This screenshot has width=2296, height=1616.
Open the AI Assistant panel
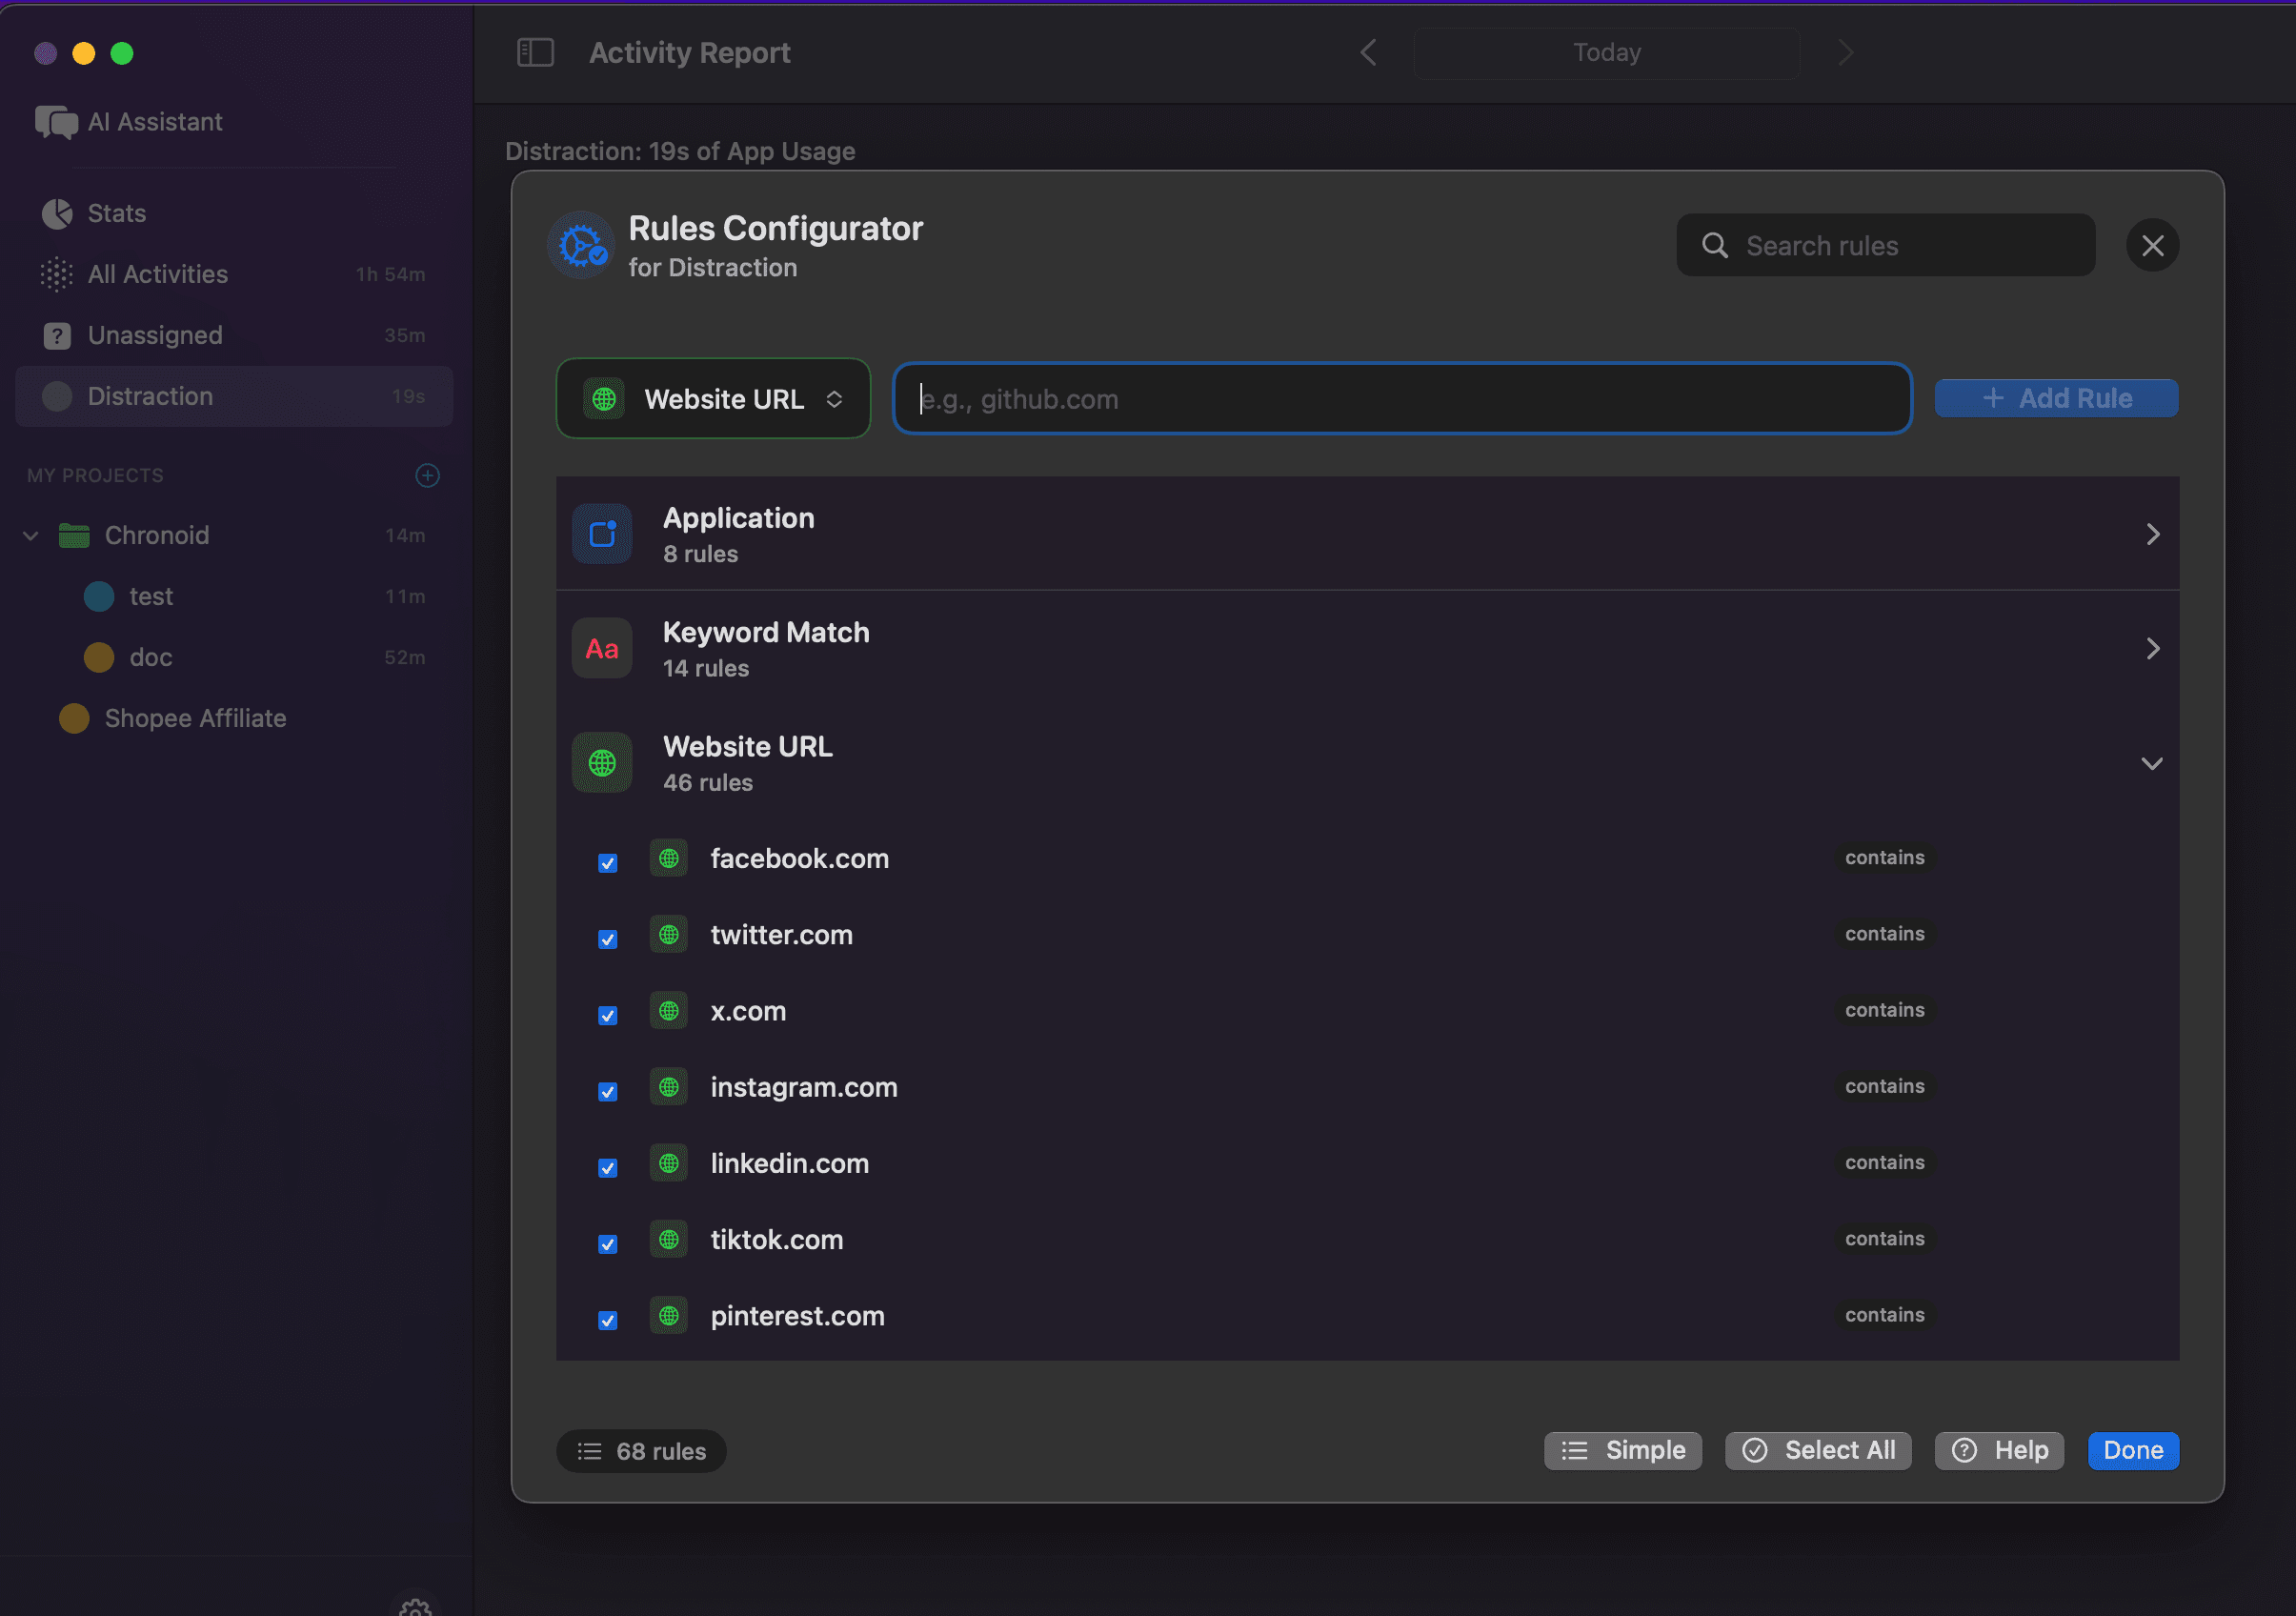pyautogui.click(x=56, y=121)
